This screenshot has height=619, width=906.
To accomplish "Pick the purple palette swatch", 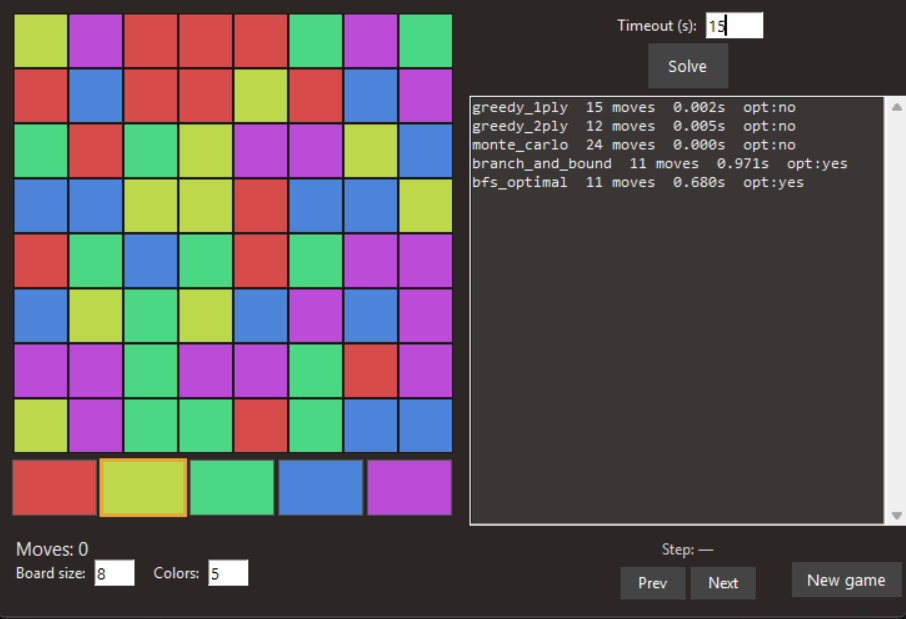I will [x=409, y=488].
